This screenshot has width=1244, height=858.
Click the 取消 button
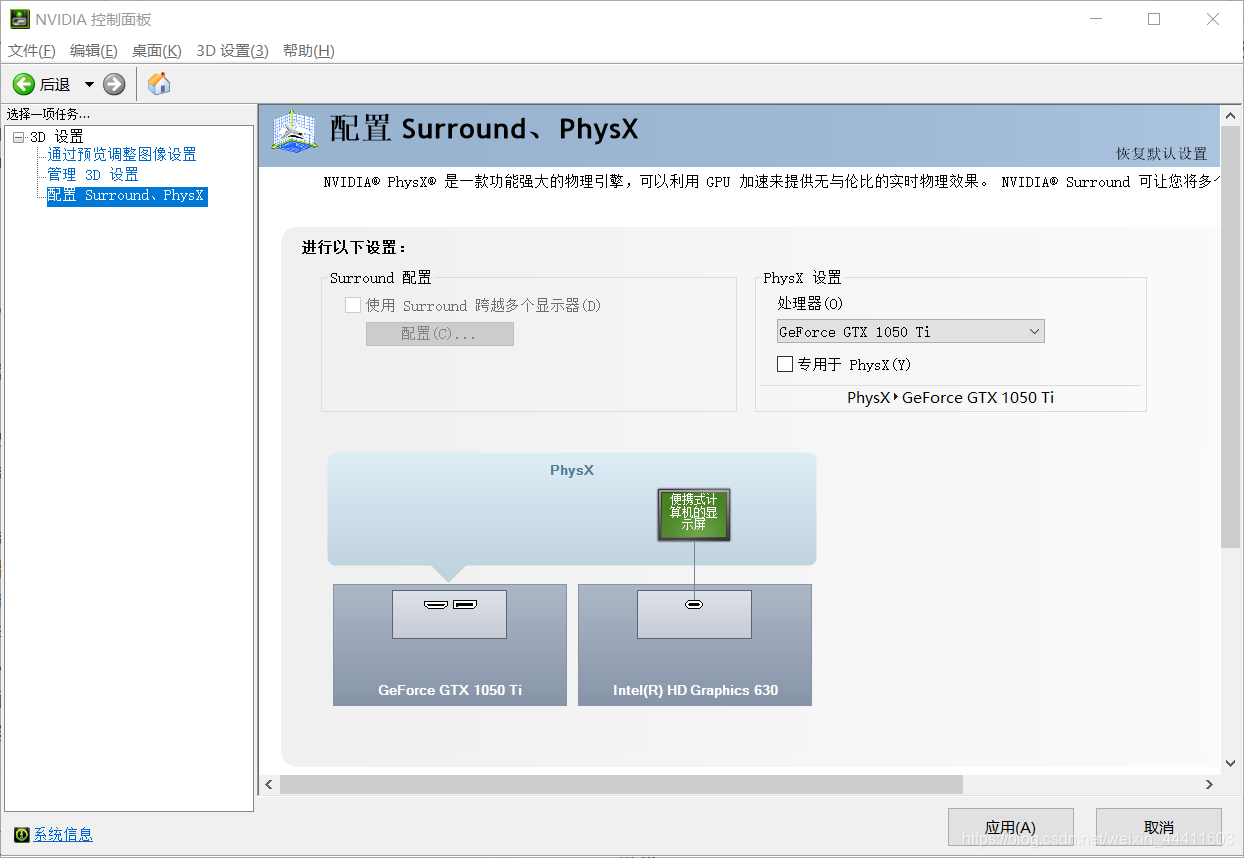coord(1159,827)
